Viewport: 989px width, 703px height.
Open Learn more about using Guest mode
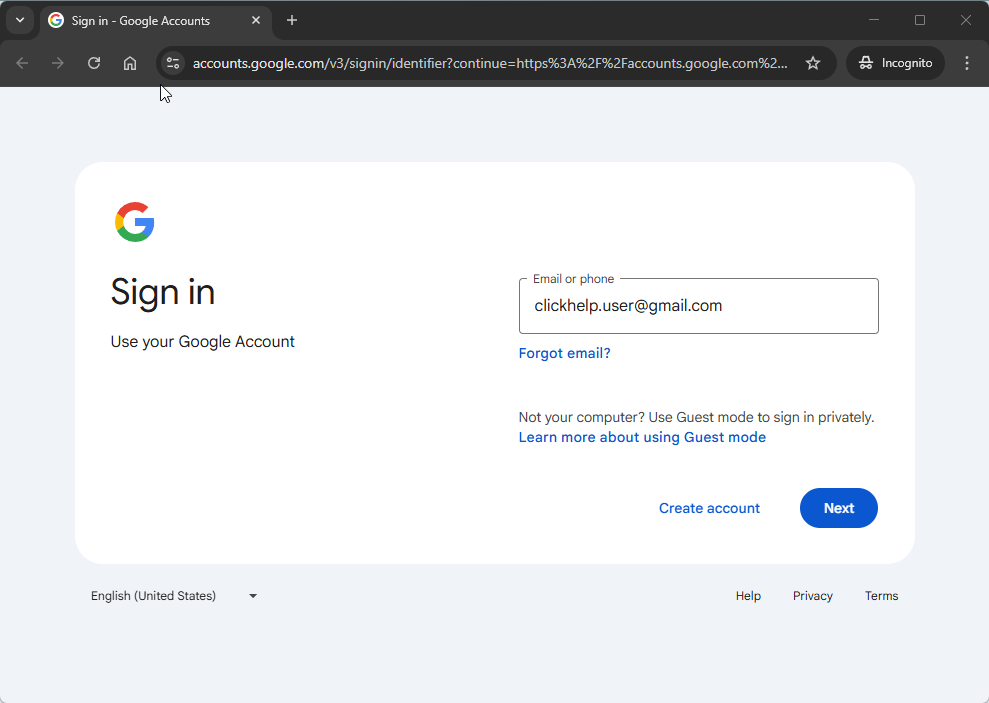click(642, 437)
